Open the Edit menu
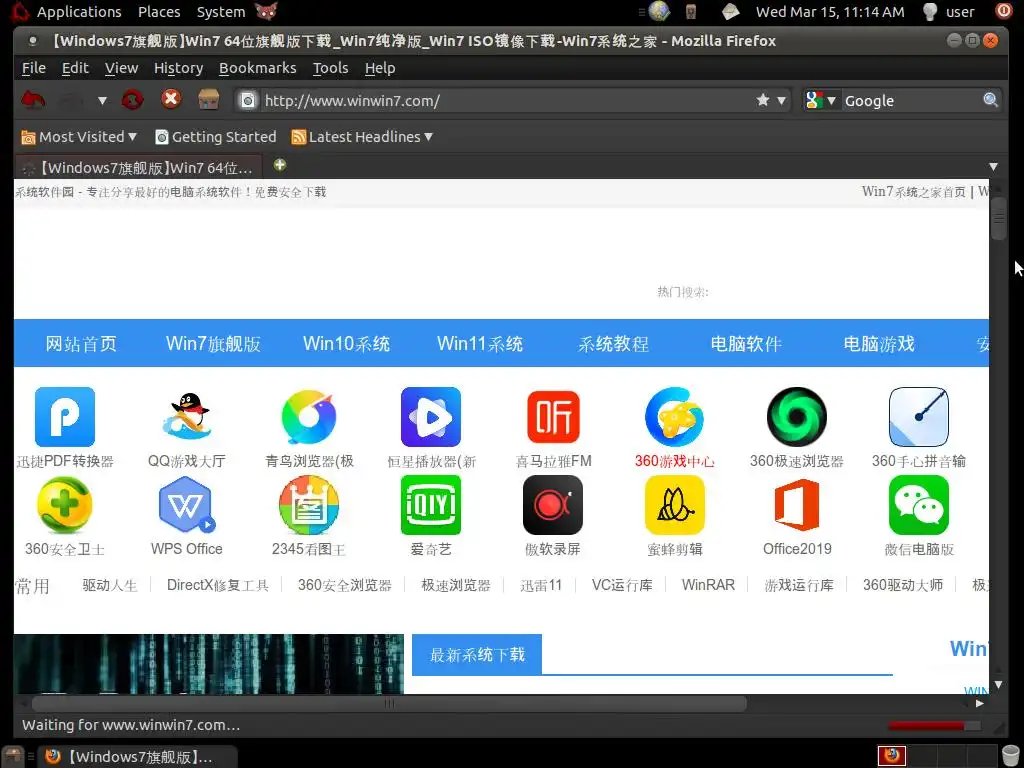 (x=75, y=68)
